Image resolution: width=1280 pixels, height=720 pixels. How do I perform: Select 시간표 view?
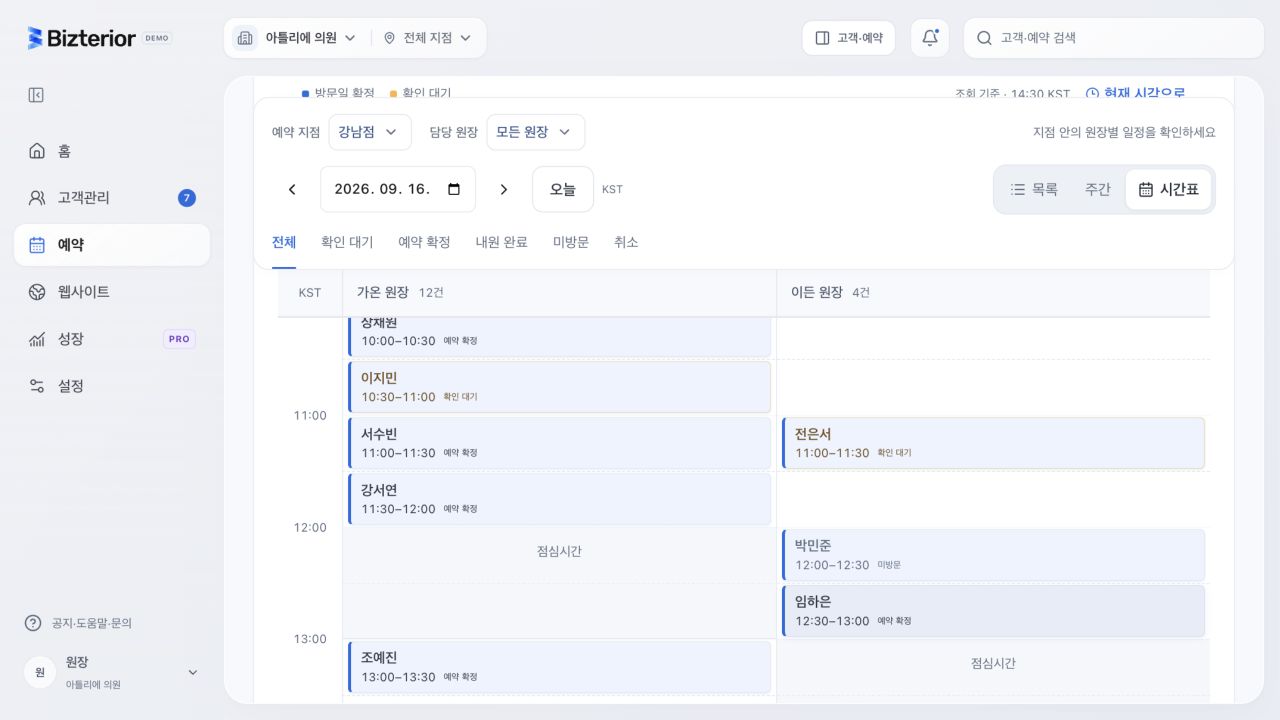(1169, 189)
